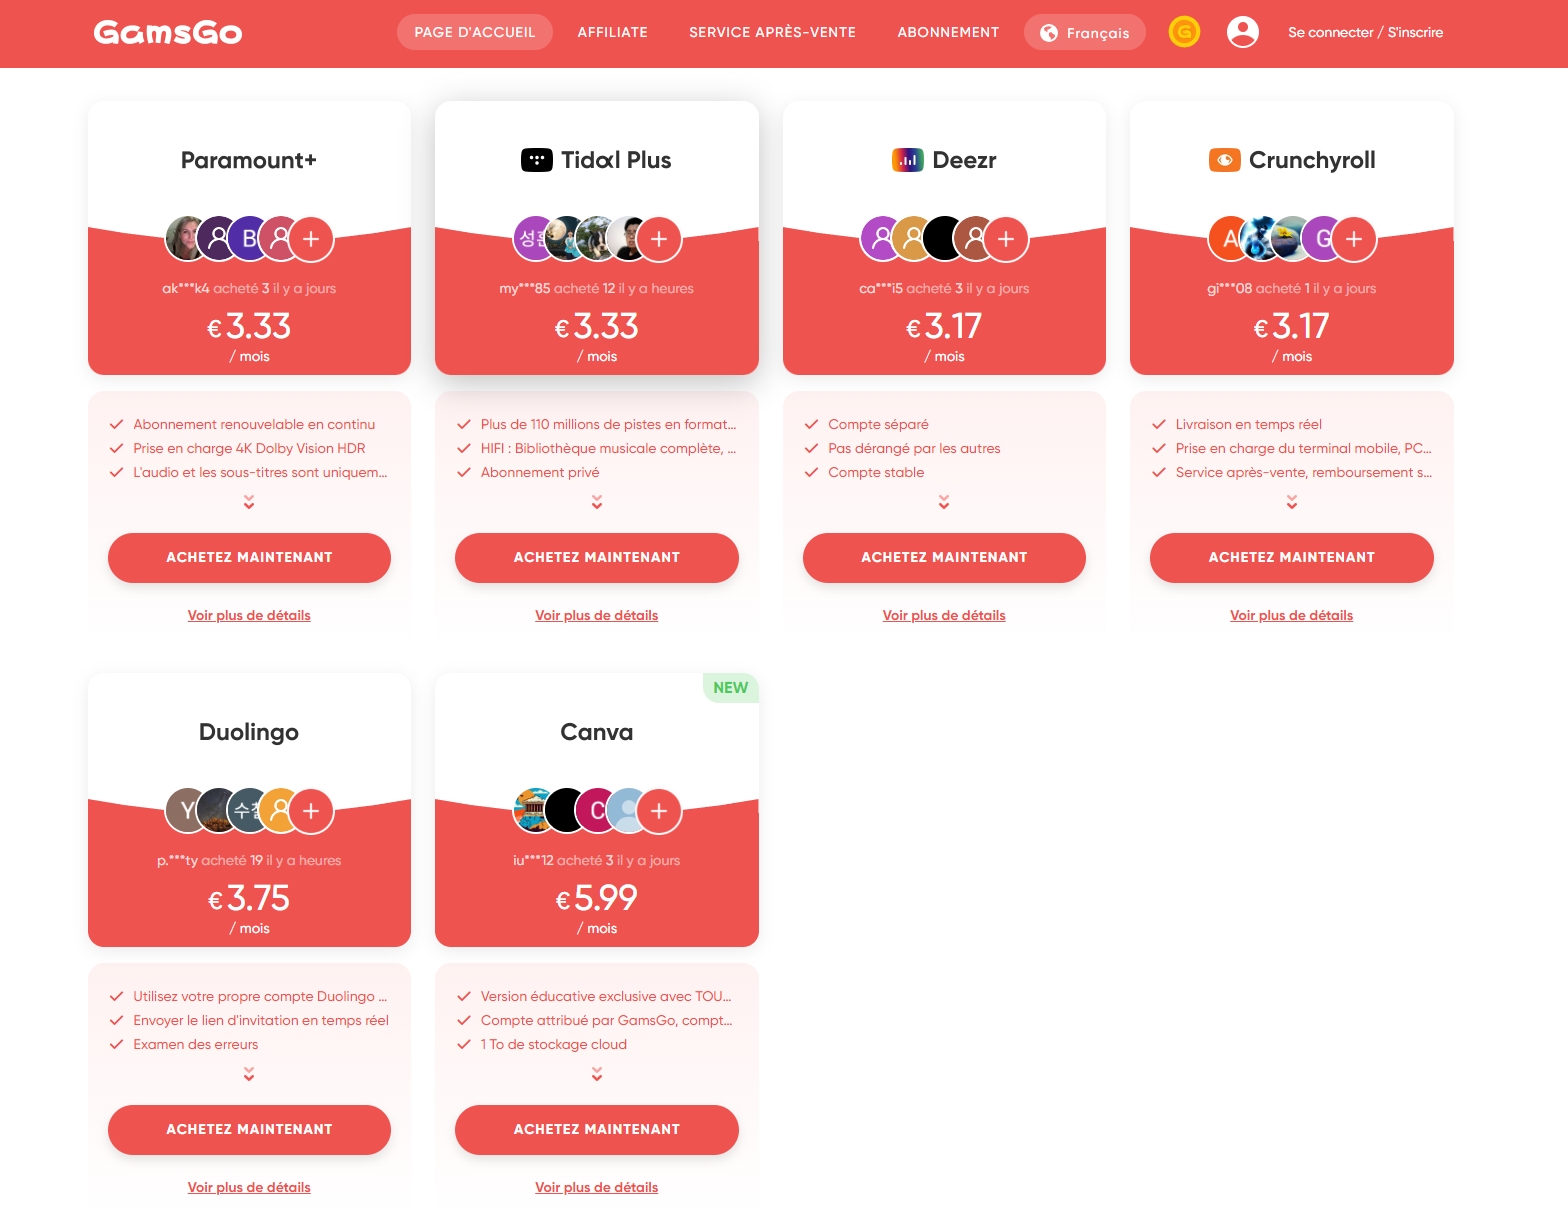Click the plus icon on Canva card

659,811
